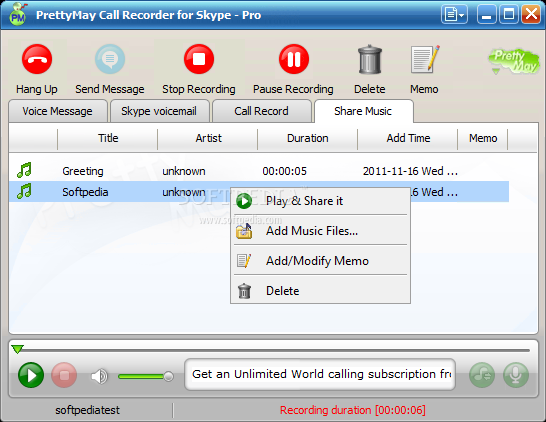Viewport: 546px width, 422px height.
Task: Click the Recording duration status text
Action: click(x=353, y=410)
